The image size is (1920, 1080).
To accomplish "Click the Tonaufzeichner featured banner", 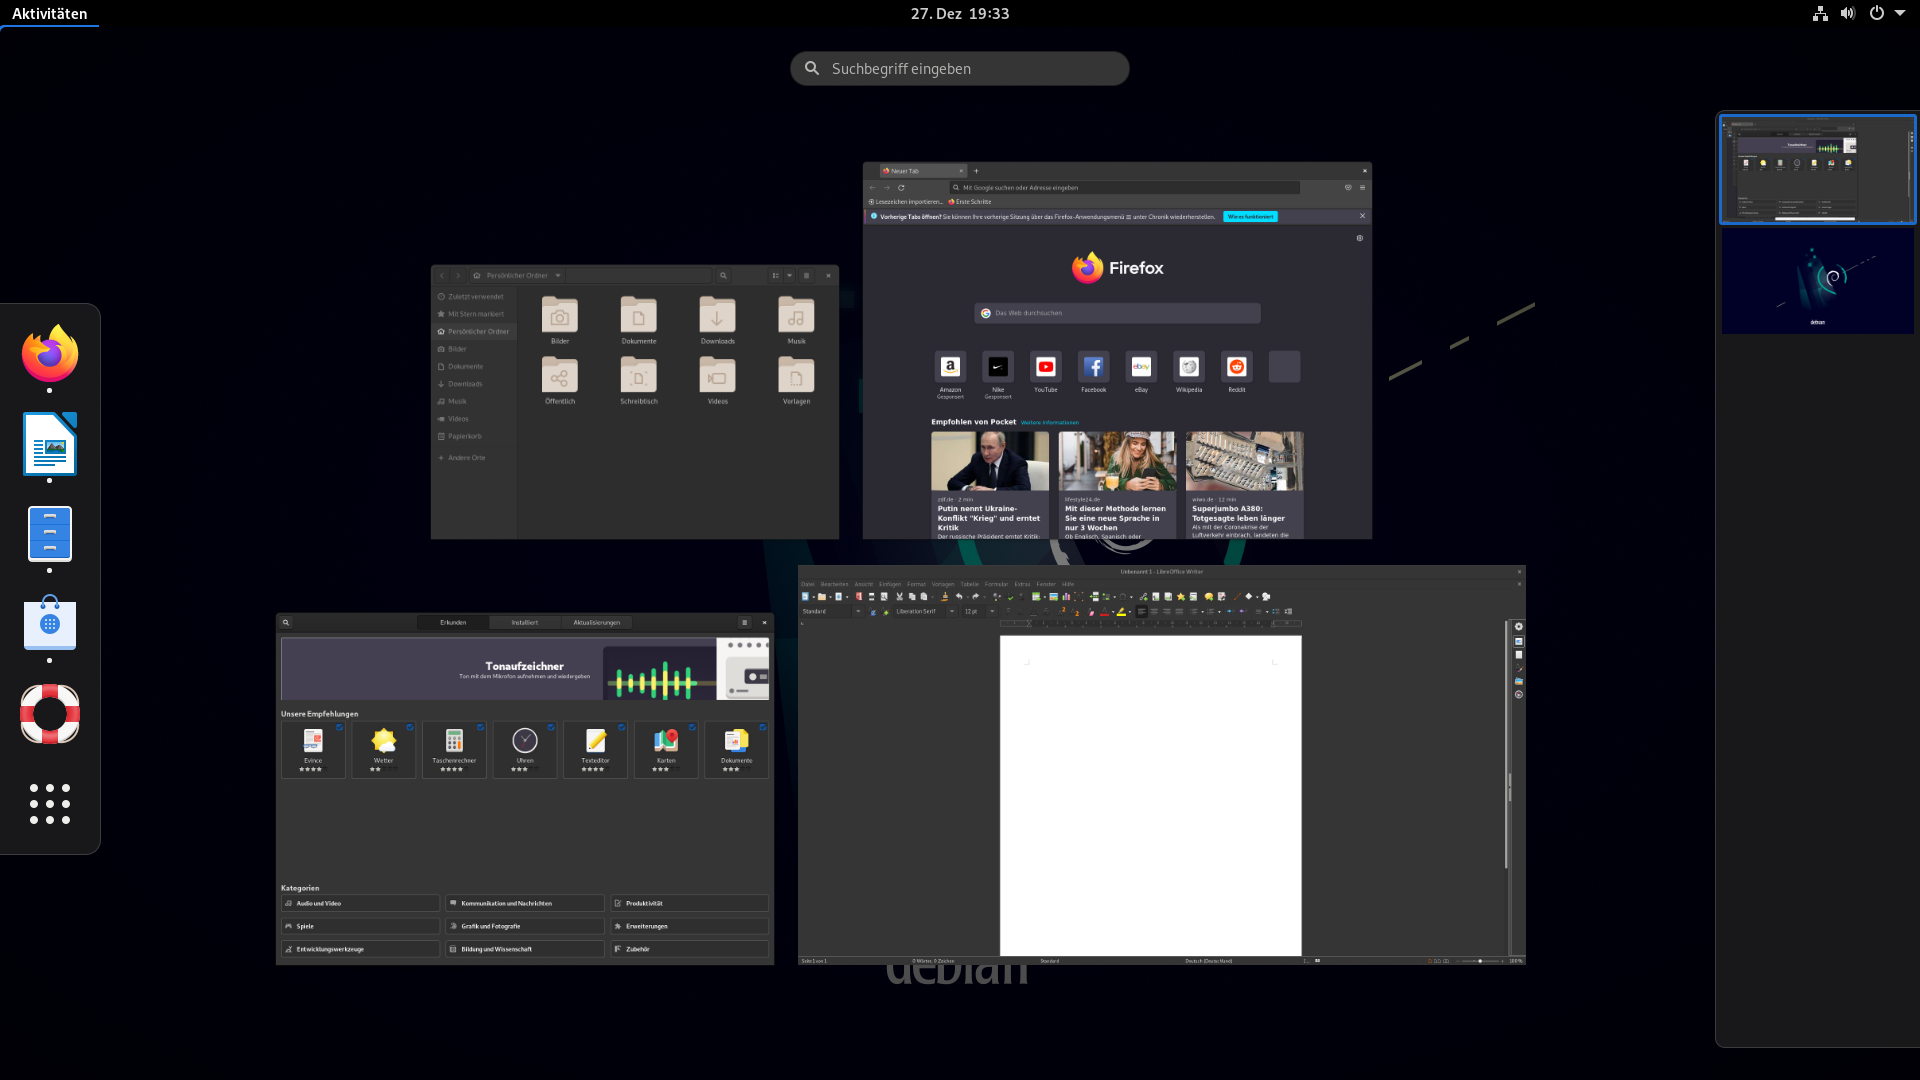I will coord(524,668).
